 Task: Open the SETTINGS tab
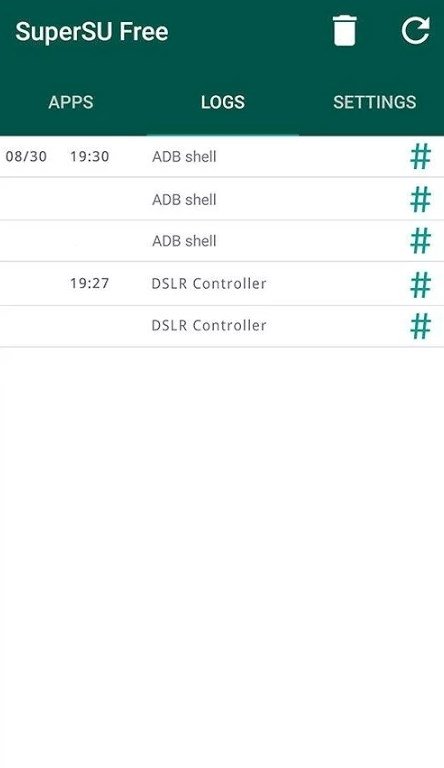point(374,102)
